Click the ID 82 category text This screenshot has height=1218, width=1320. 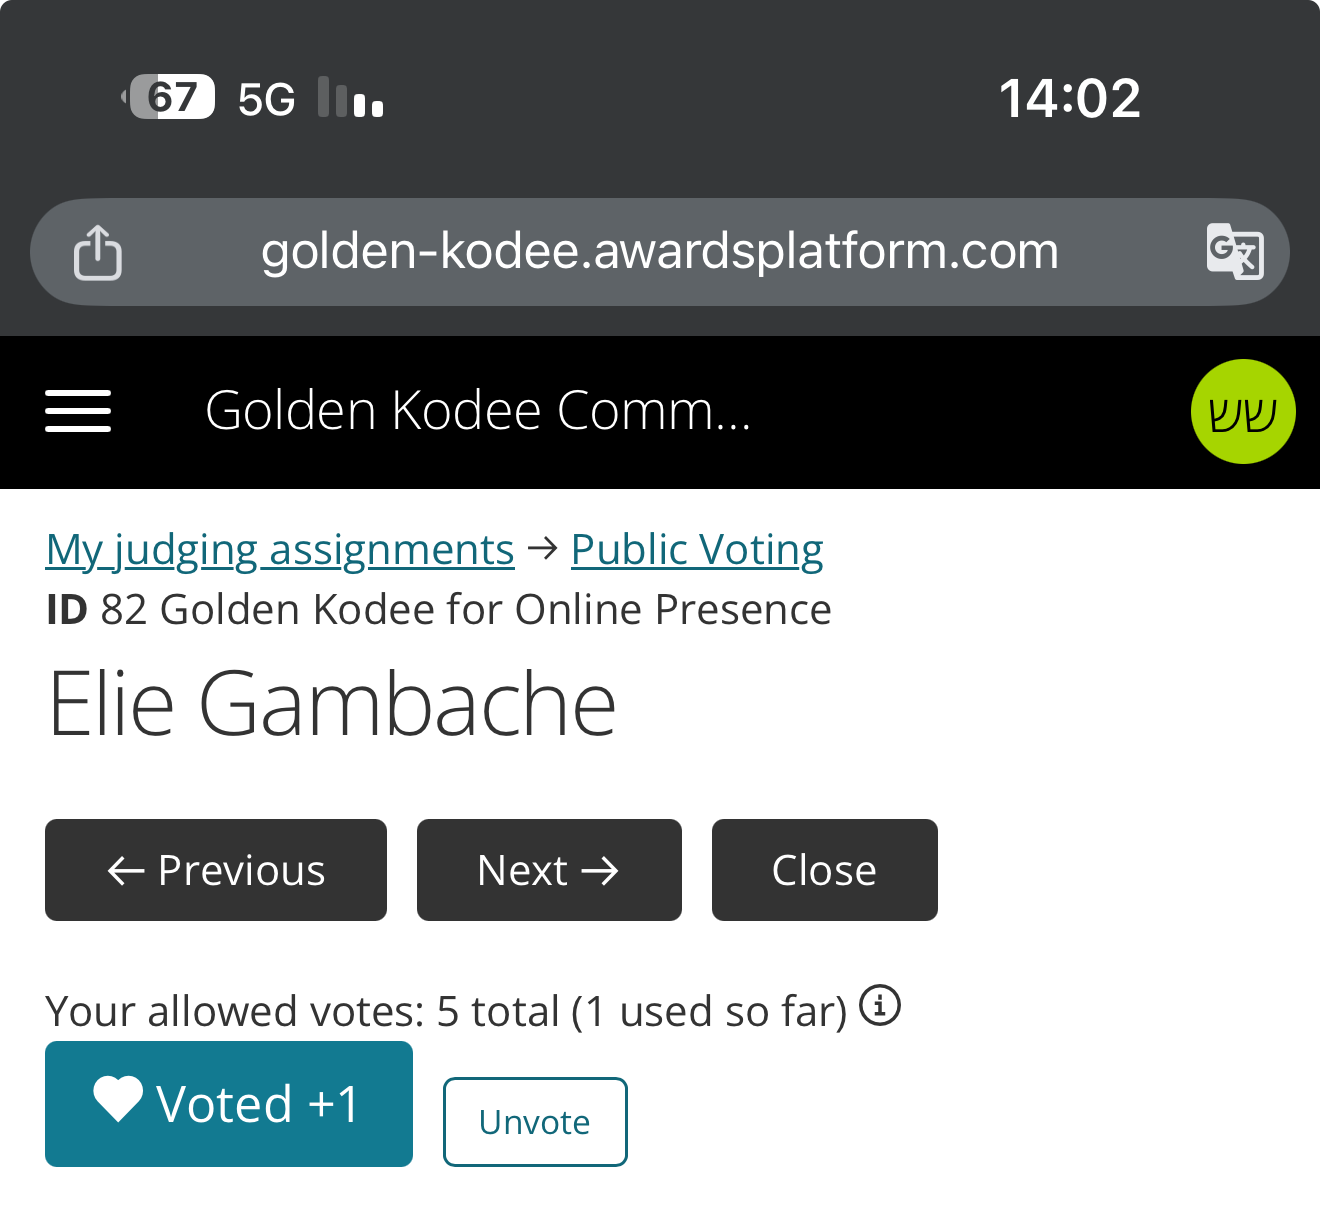click(x=439, y=609)
